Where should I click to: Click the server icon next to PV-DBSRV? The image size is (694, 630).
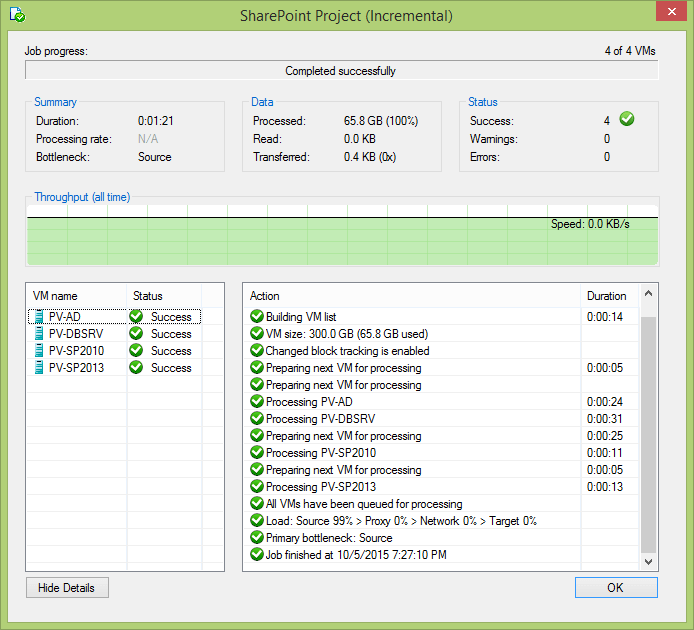click(x=39, y=333)
